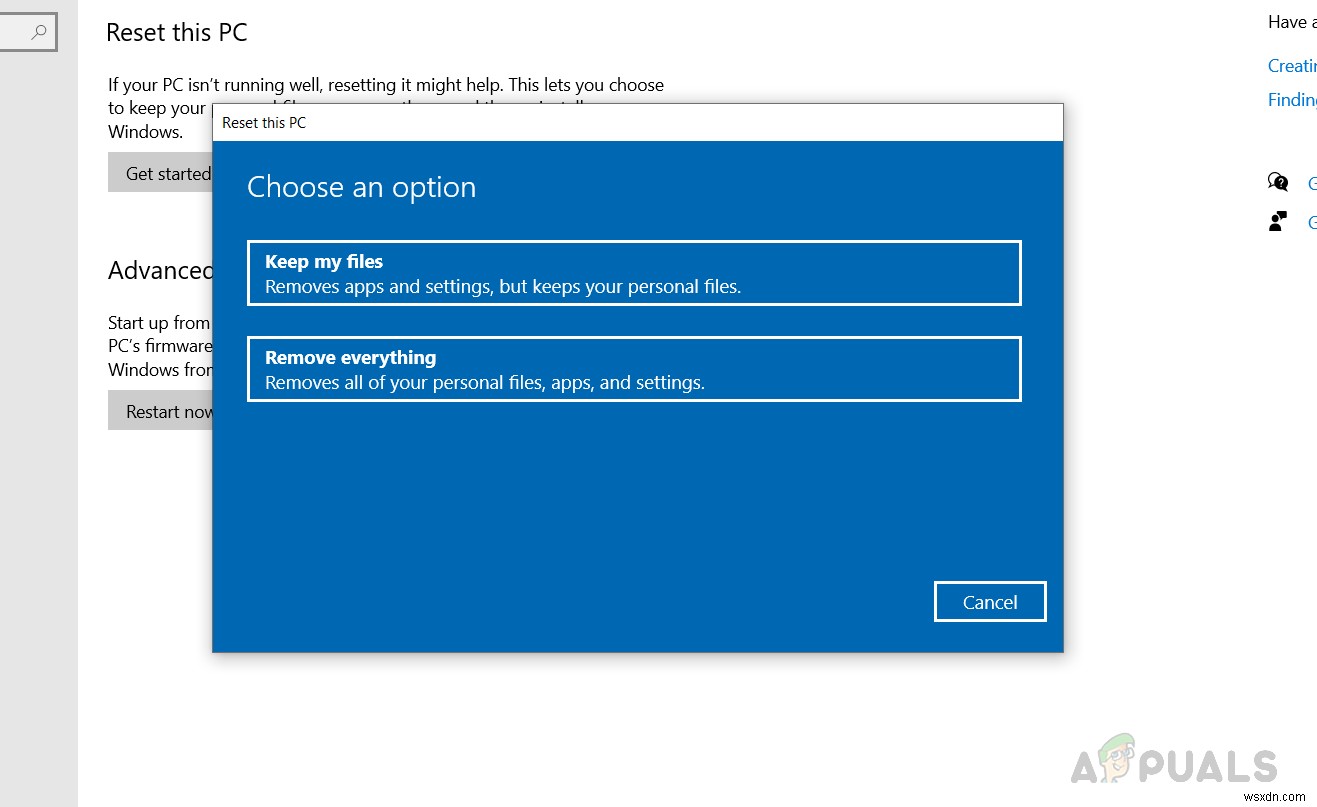Click the "Reset this PC" page heading
The image size is (1317, 807).
pyautogui.click(x=176, y=32)
